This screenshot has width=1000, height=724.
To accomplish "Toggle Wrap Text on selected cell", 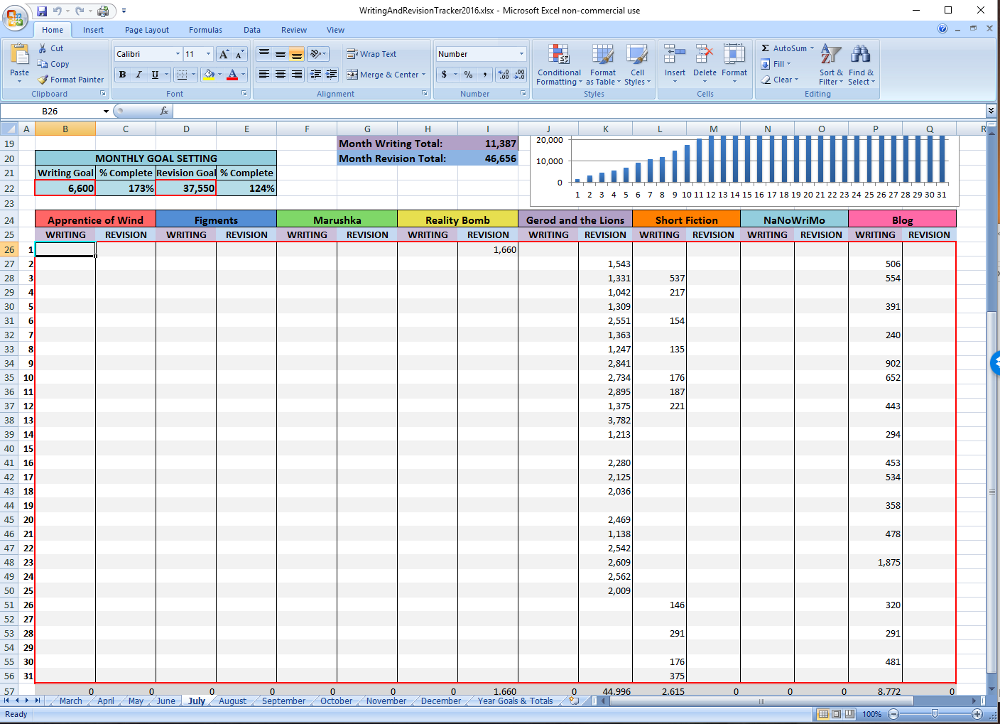I will click(x=372, y=54).
